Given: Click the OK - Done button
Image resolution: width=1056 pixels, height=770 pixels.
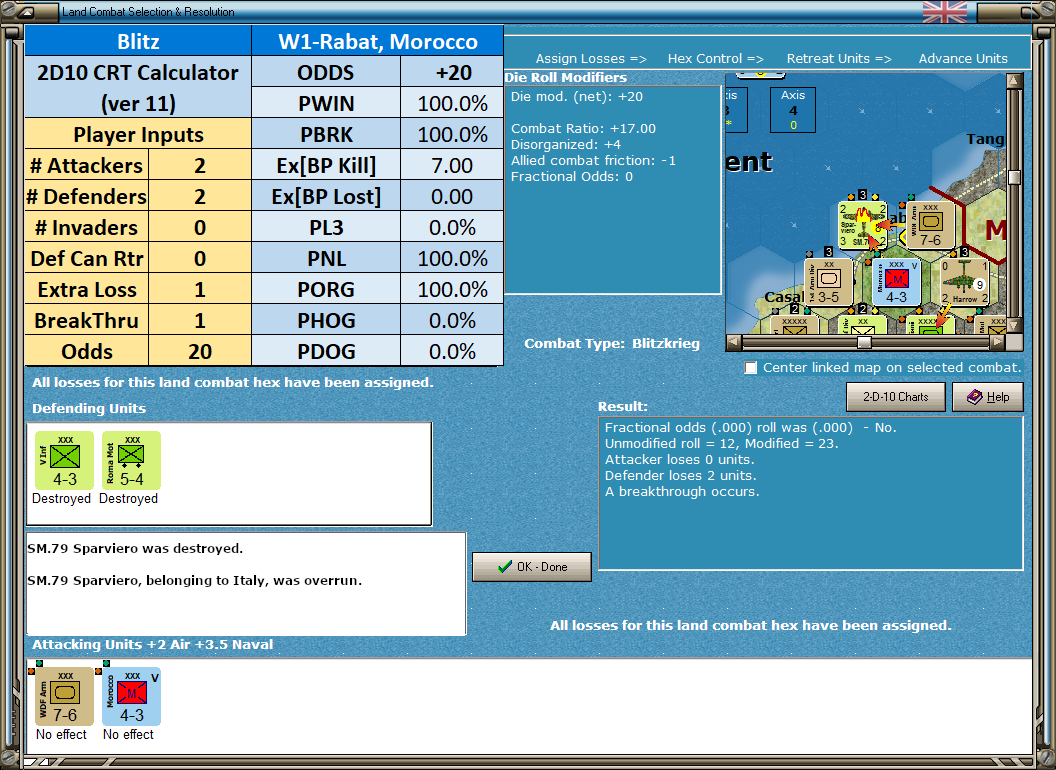Looking at the screenshot, I should (532, 567).
